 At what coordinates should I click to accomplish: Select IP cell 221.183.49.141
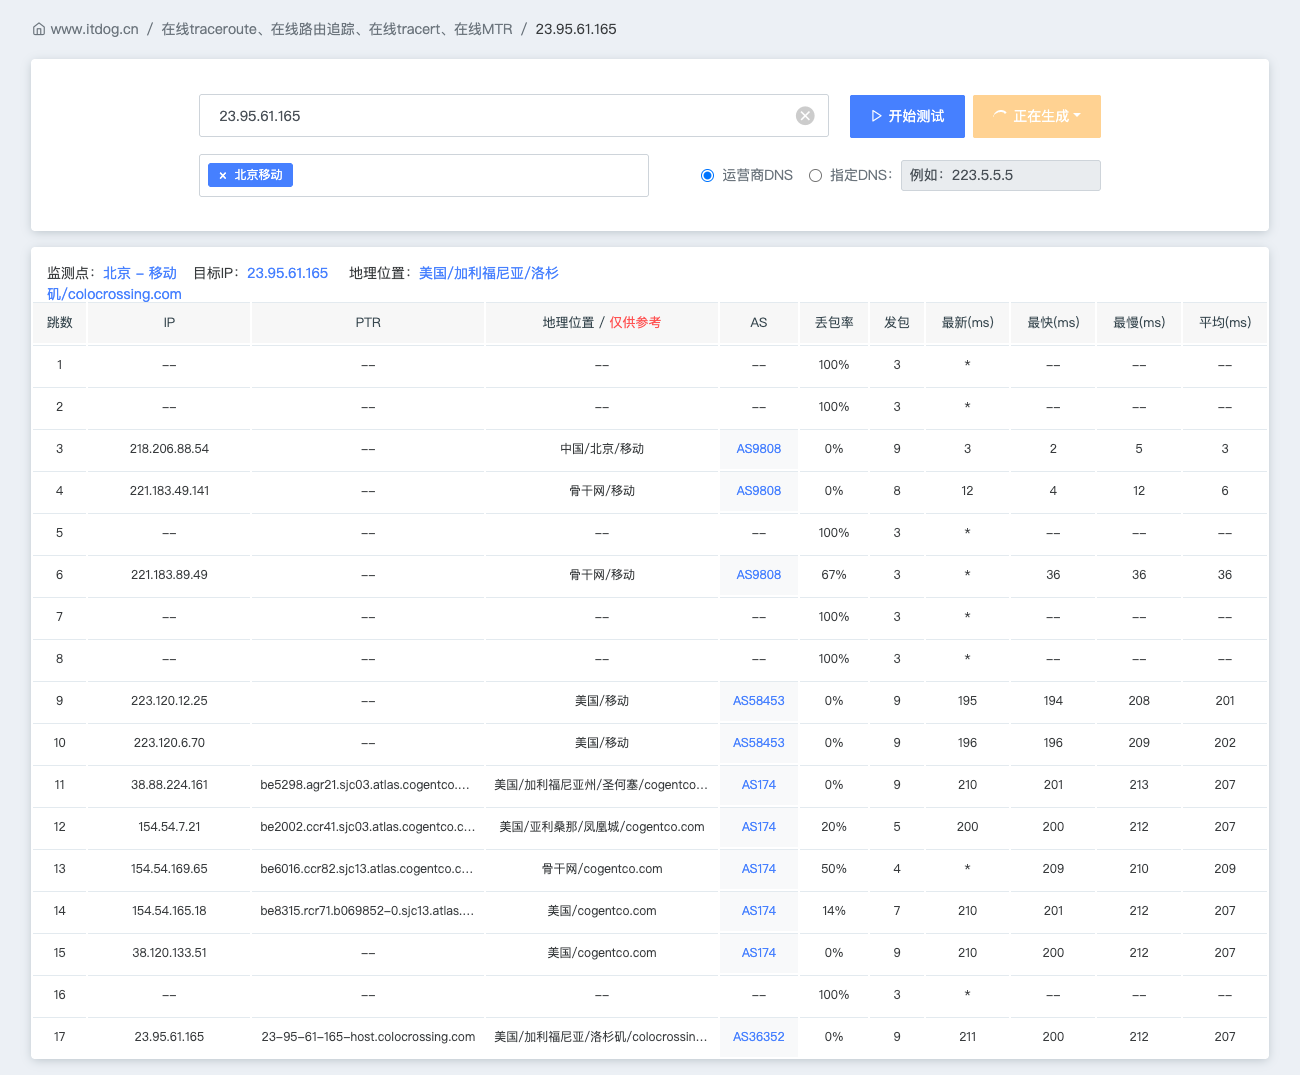point(169,491)
